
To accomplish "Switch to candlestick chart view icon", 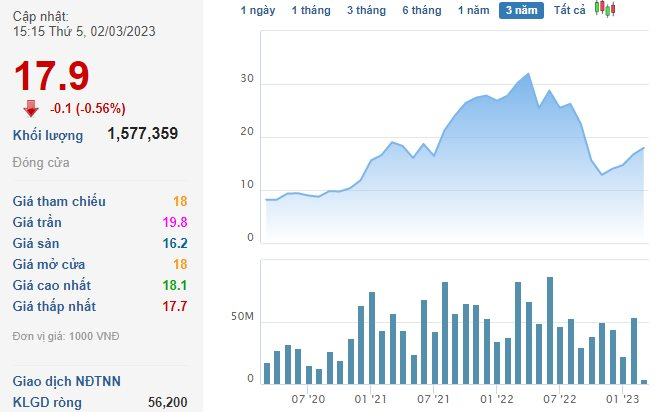I will click(x=603, y=9).
